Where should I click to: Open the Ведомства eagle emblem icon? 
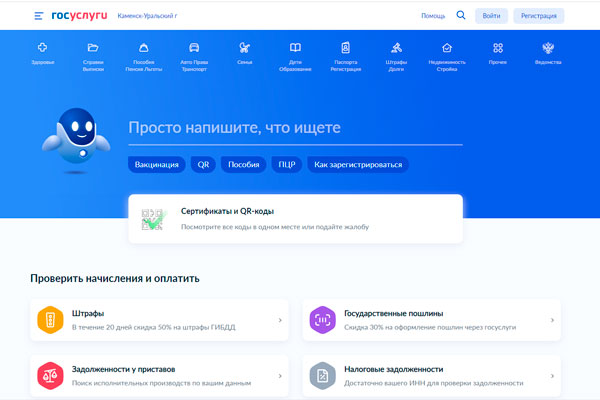(548, 47)
